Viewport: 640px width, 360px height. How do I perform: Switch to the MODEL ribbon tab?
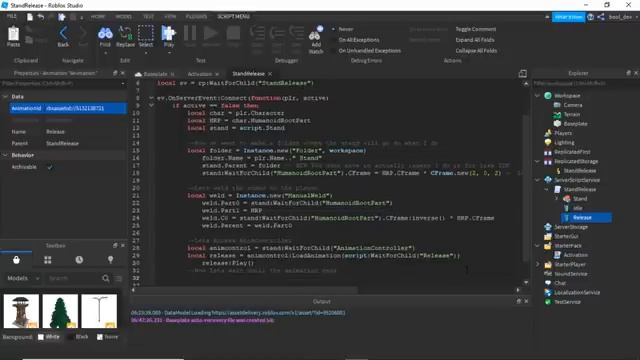[x=124, y=17]
